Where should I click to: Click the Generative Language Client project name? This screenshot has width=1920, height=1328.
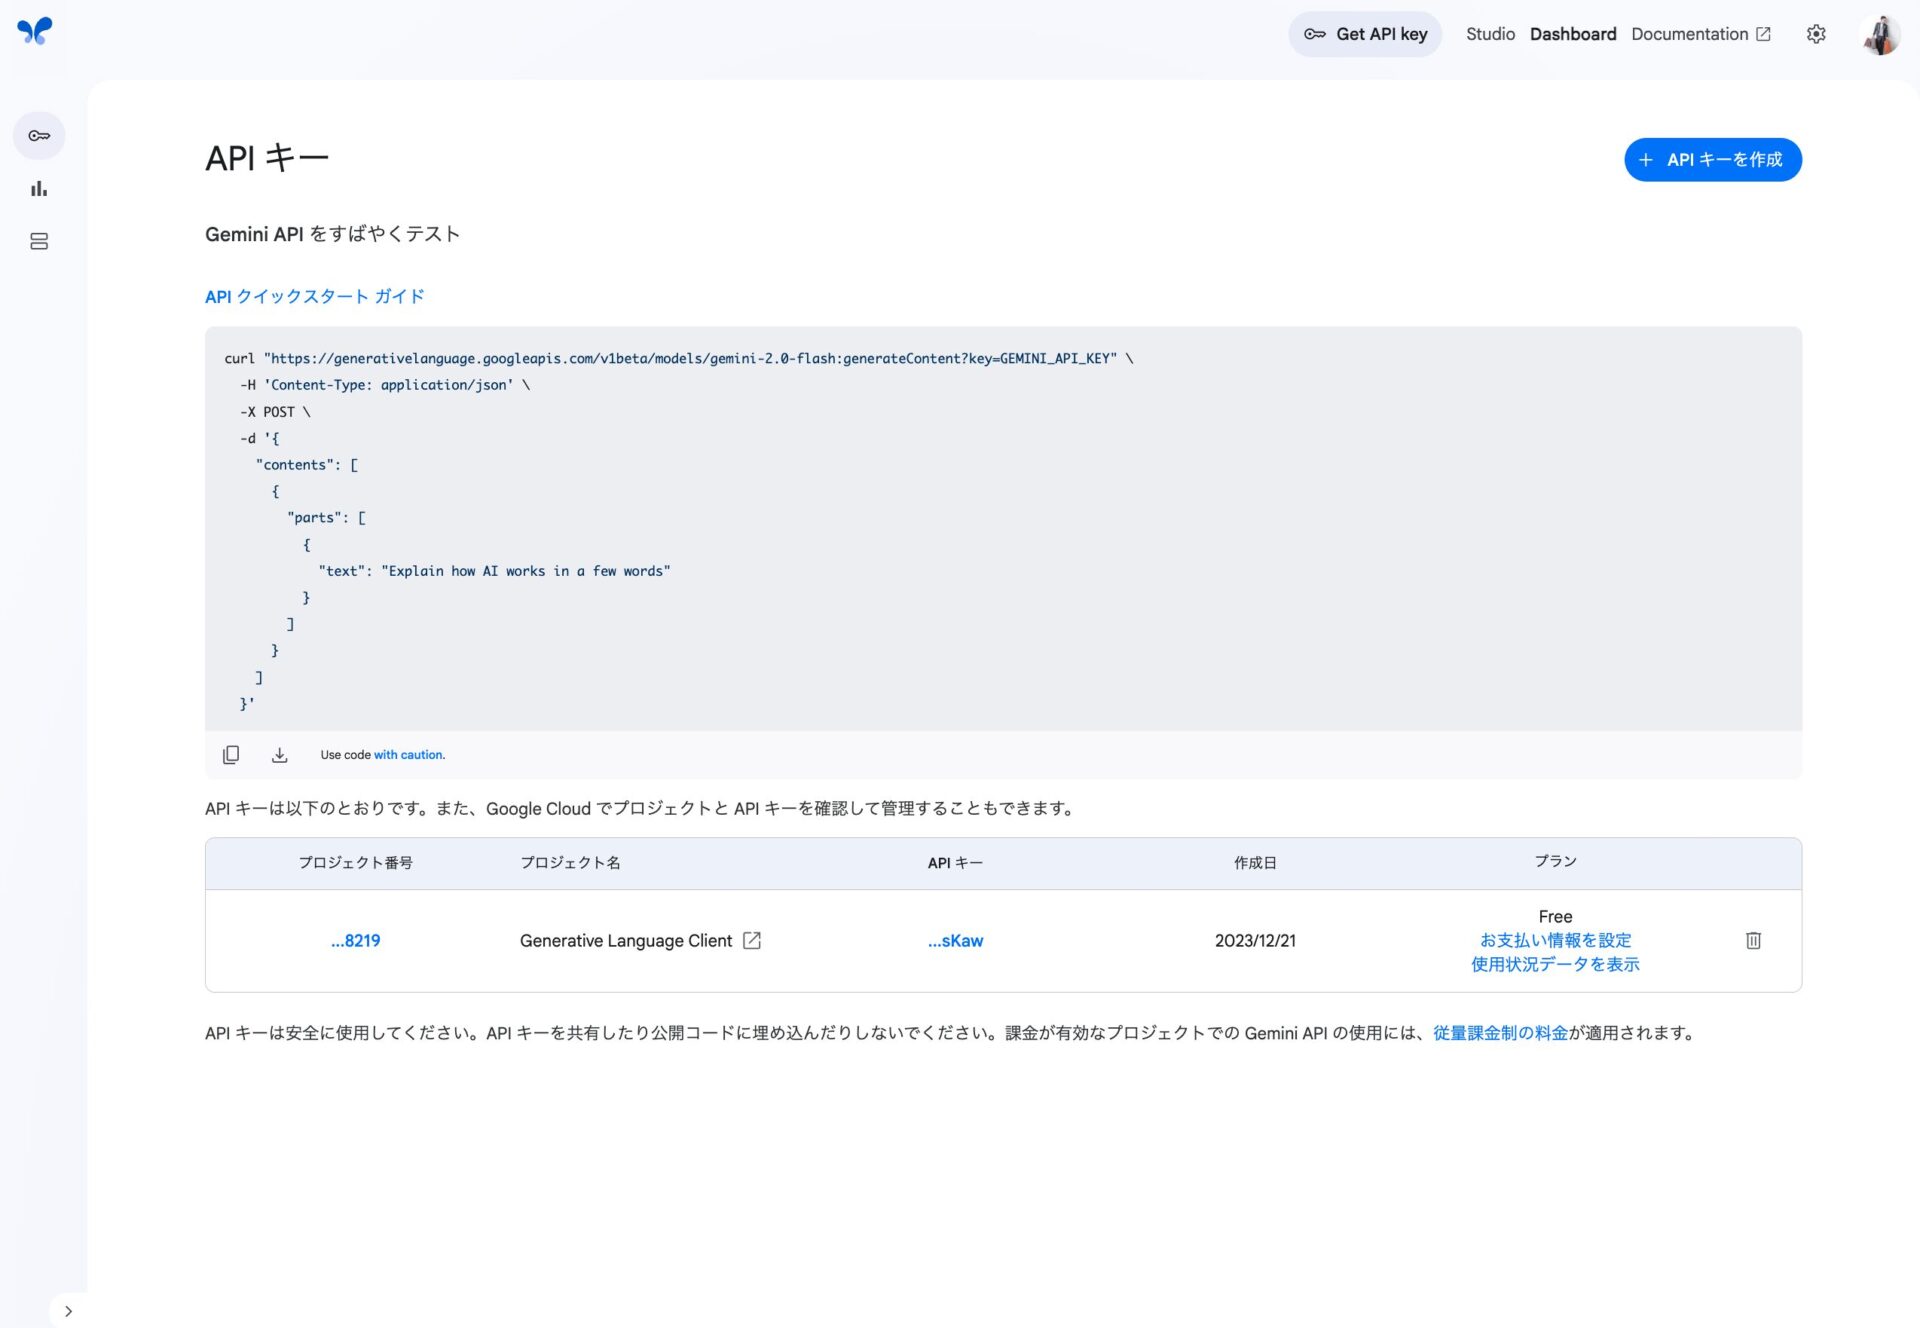[x=626, y=941]
